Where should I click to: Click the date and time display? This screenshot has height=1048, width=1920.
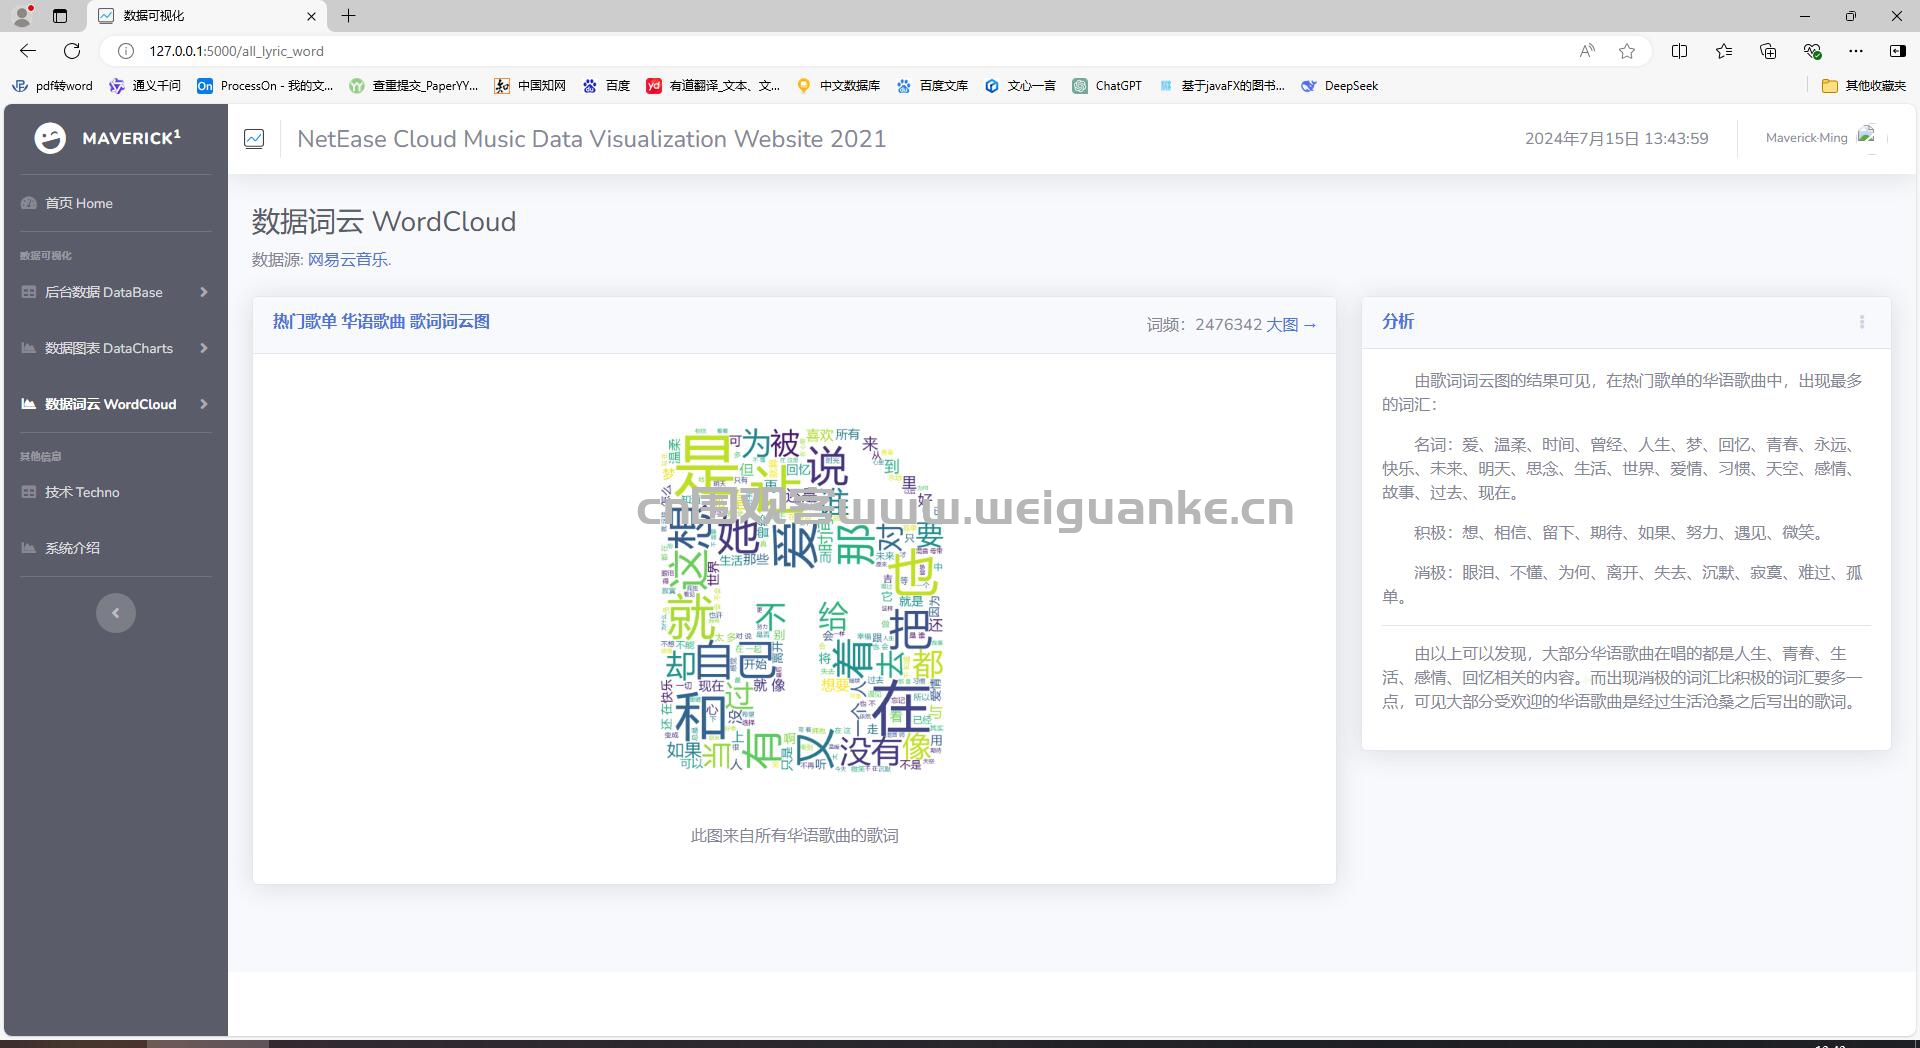(1616, 139)
